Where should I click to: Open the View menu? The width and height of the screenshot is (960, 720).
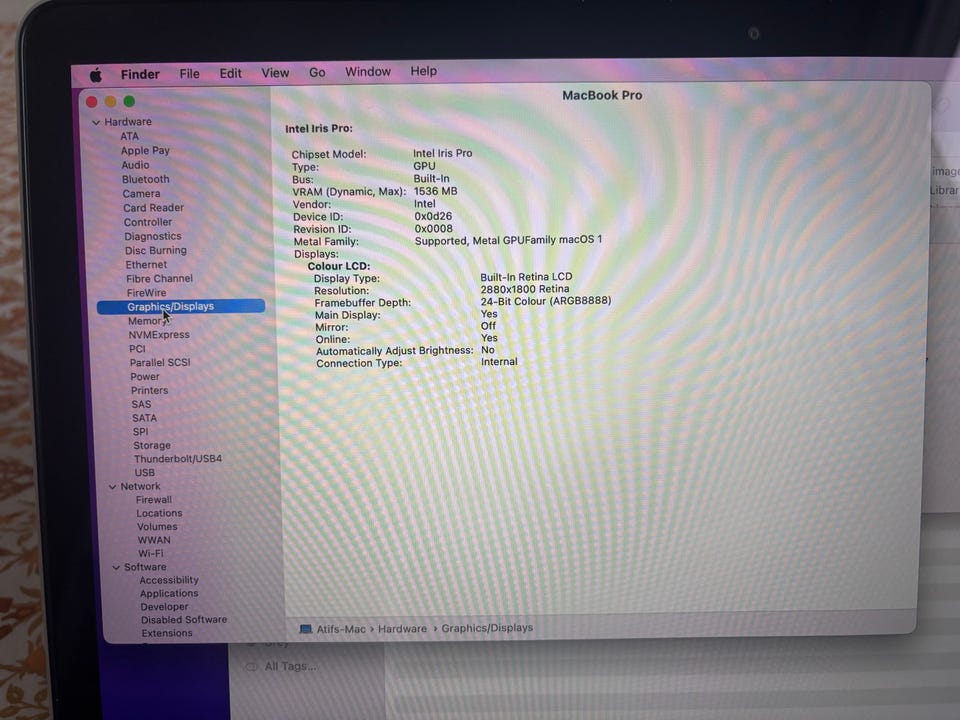275,73
